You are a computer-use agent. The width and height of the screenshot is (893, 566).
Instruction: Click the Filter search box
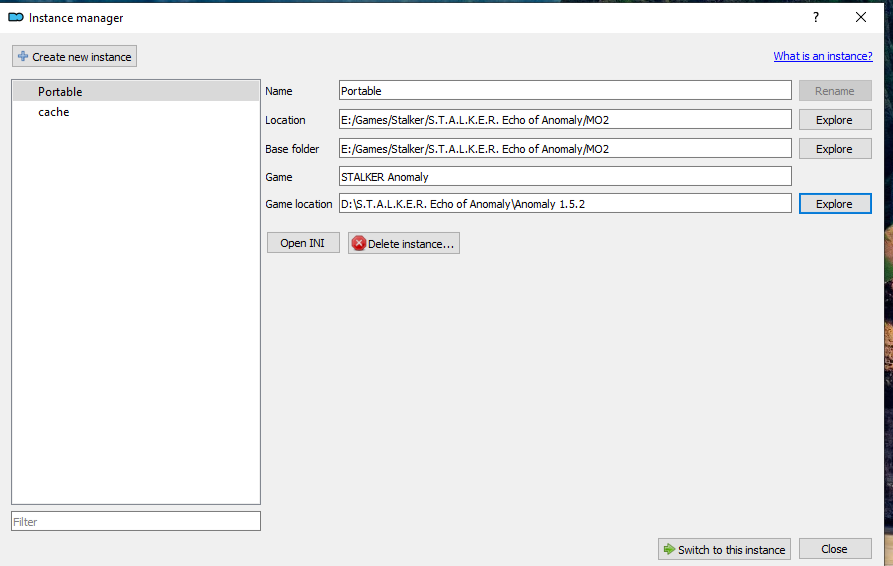click(x=136, y=522)
